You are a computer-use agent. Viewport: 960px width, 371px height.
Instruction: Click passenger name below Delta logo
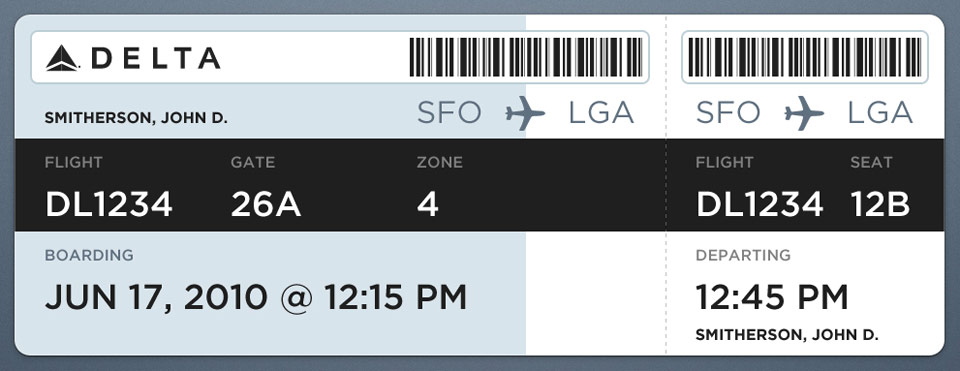click(137, 118)
